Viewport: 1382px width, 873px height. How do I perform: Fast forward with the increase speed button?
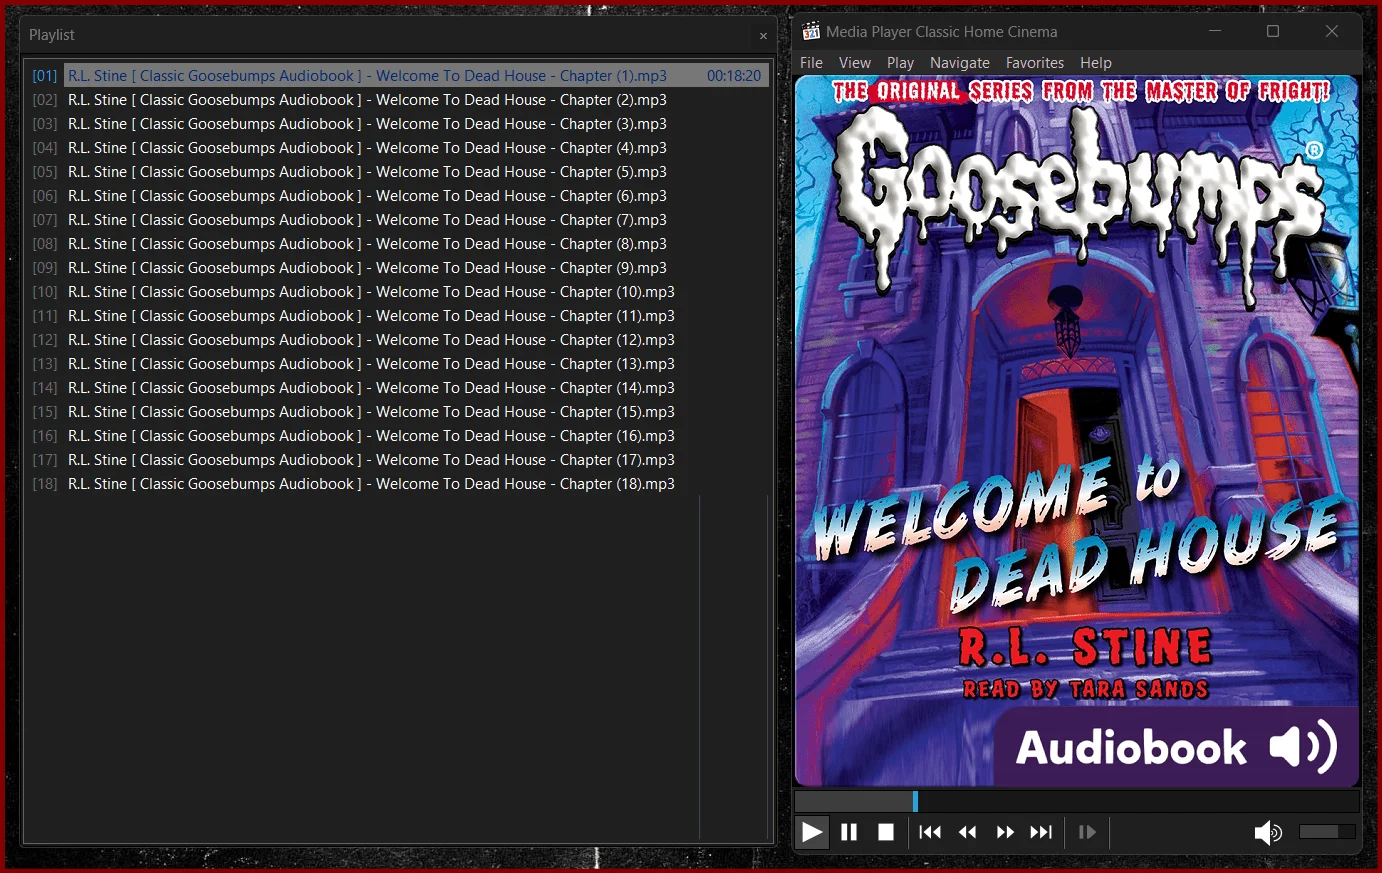(1005, 832)
